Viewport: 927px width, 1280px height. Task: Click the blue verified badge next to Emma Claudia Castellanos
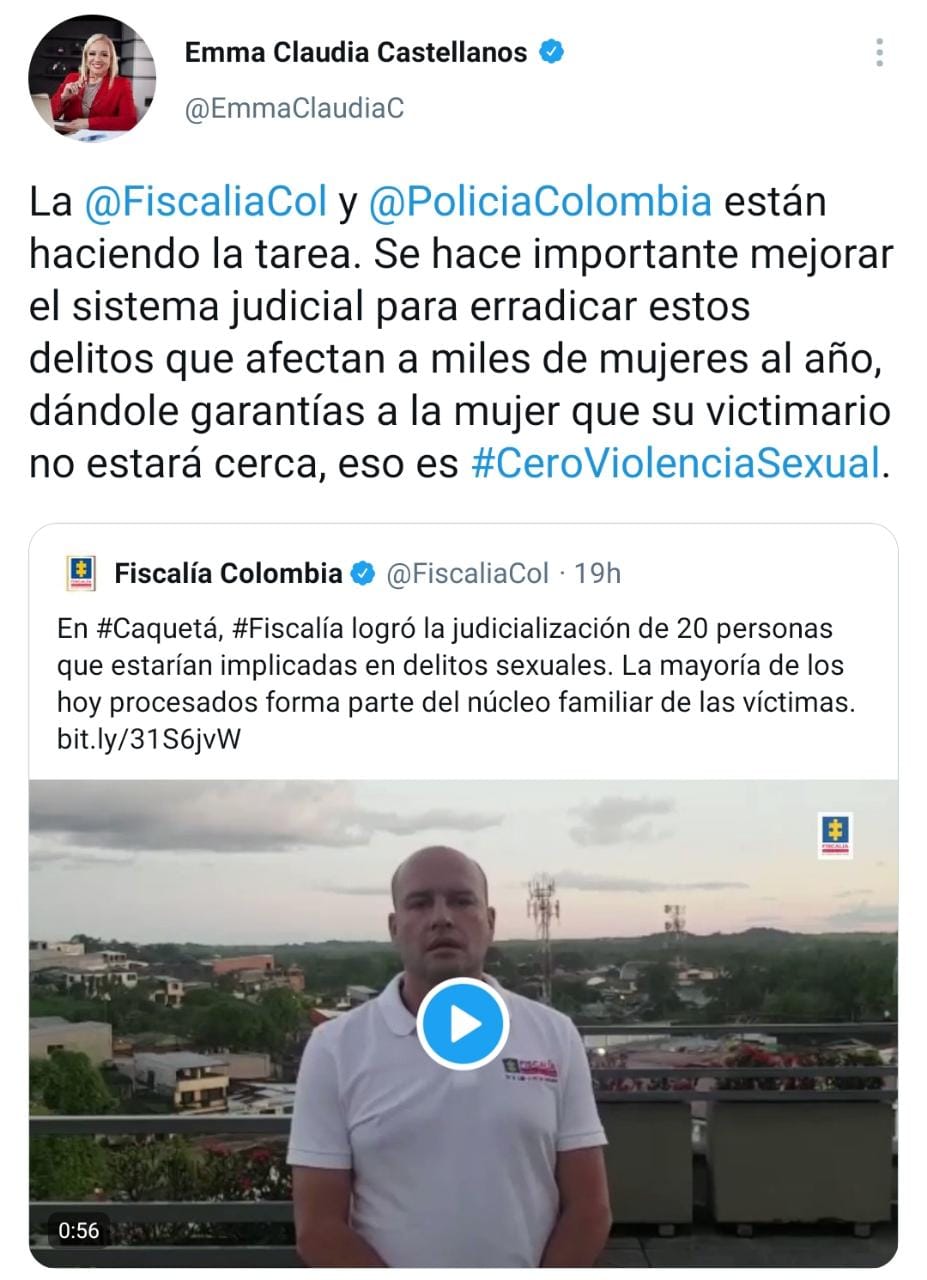point(552,52)
